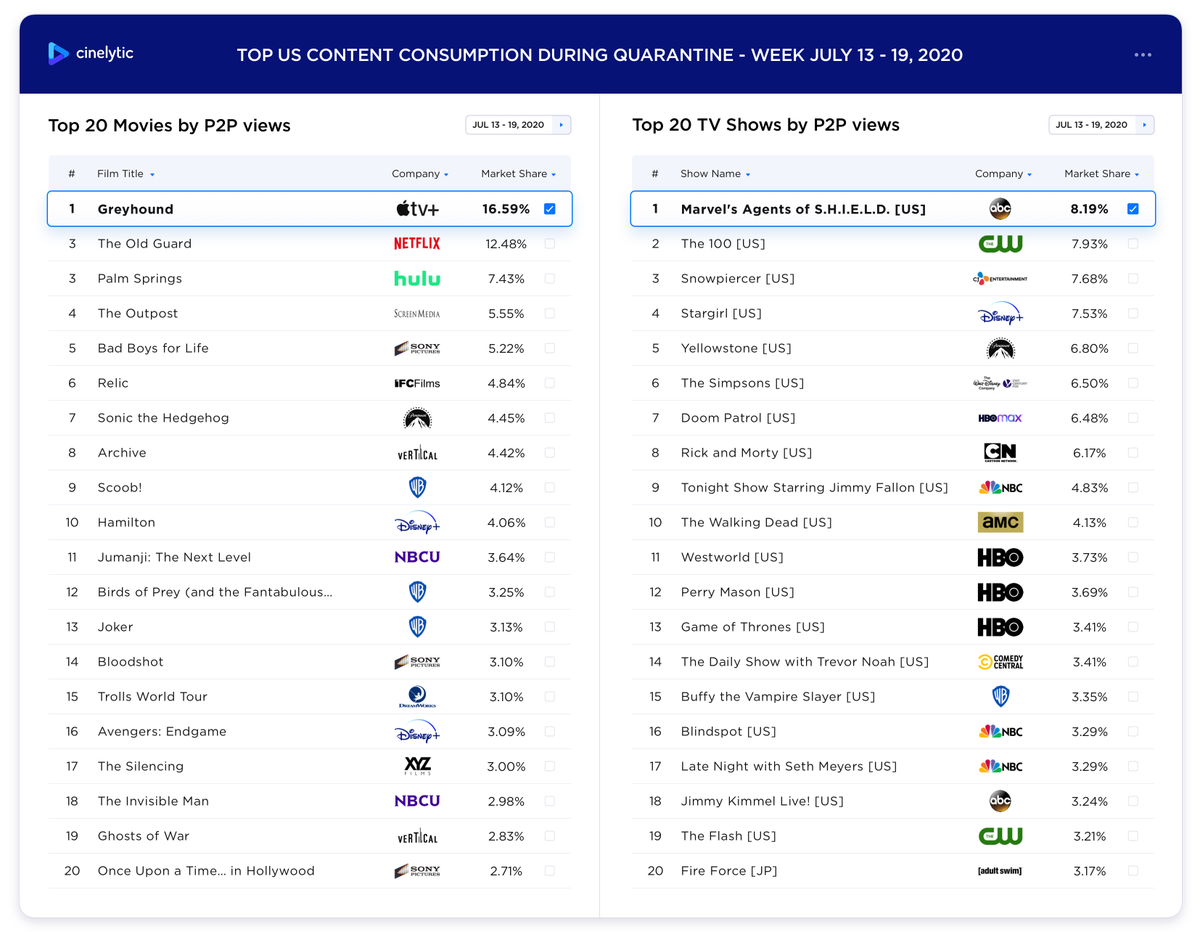Click IFC Films logo in Relic row
This screenshot has height=932, width=1200.
click(x=417, y=383)
